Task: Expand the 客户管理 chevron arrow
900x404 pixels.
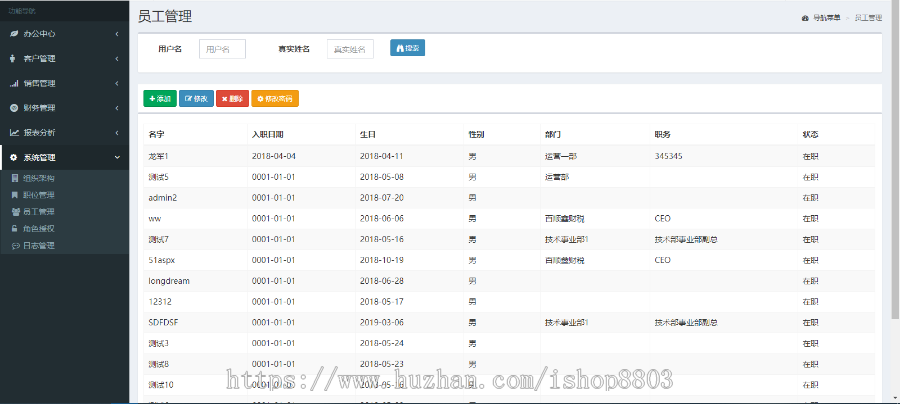Action: coord(117,59)
